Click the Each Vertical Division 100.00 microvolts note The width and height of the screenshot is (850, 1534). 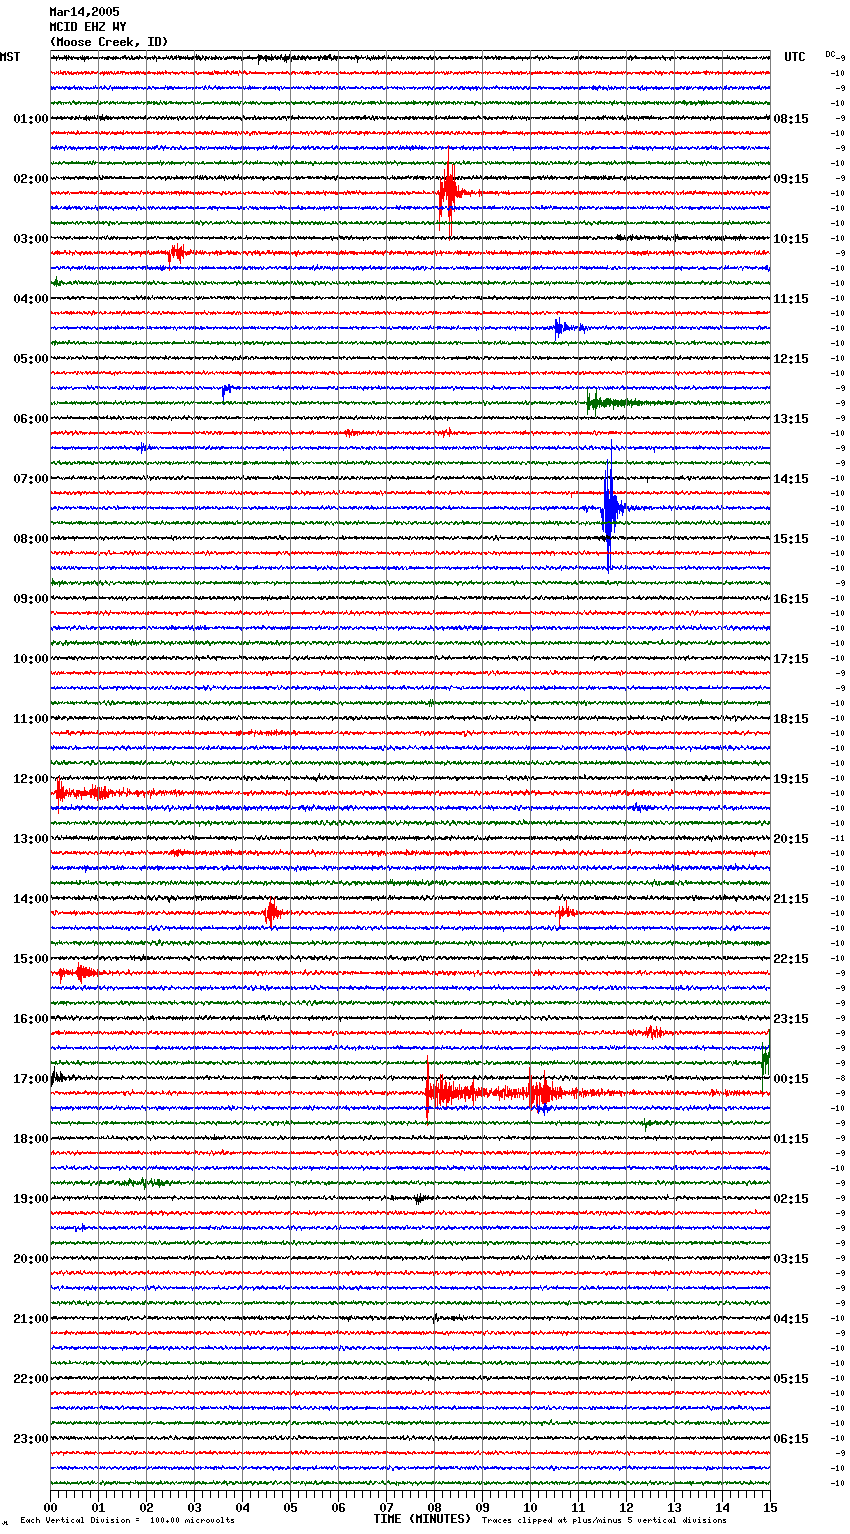click(x=128, y=1520)
